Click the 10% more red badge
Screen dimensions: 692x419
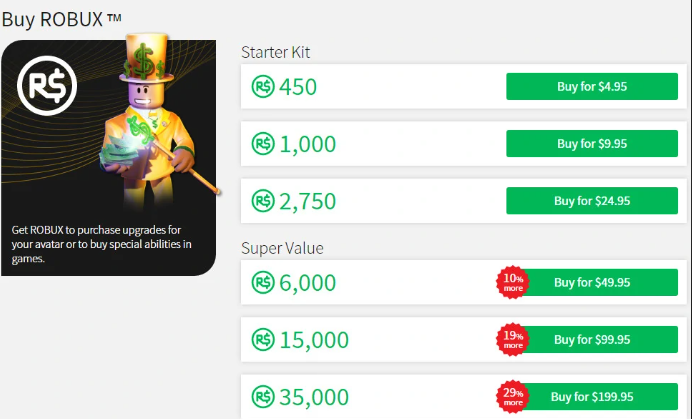tap(512, 283)
